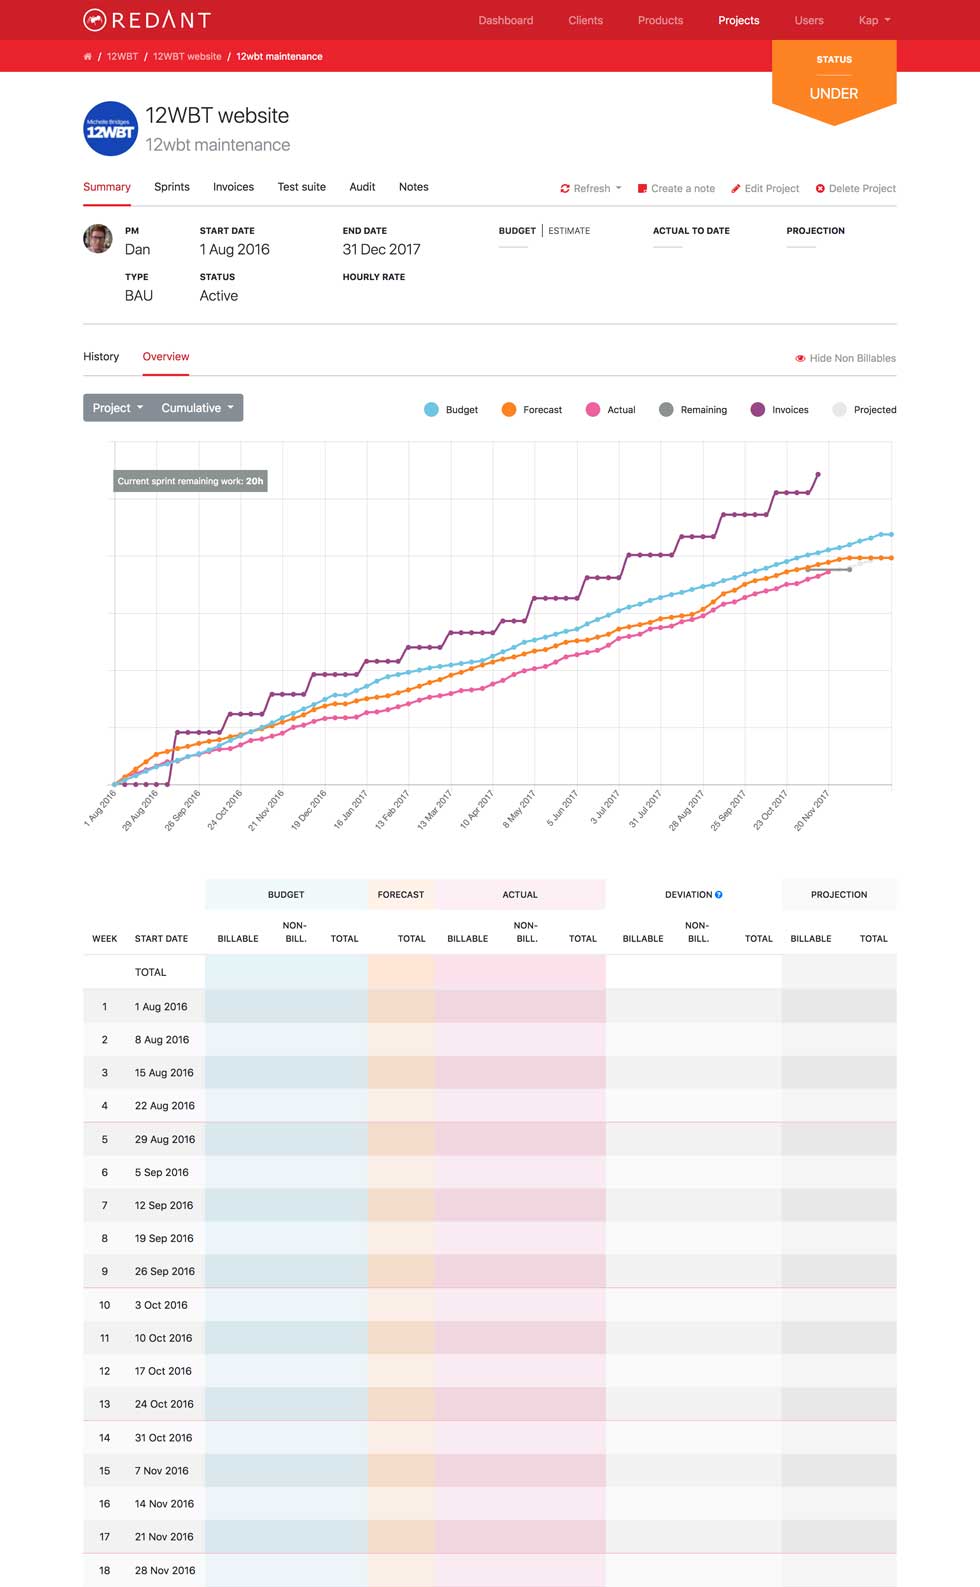Toggle the Budget series in the chart legend

click(431, 409)
